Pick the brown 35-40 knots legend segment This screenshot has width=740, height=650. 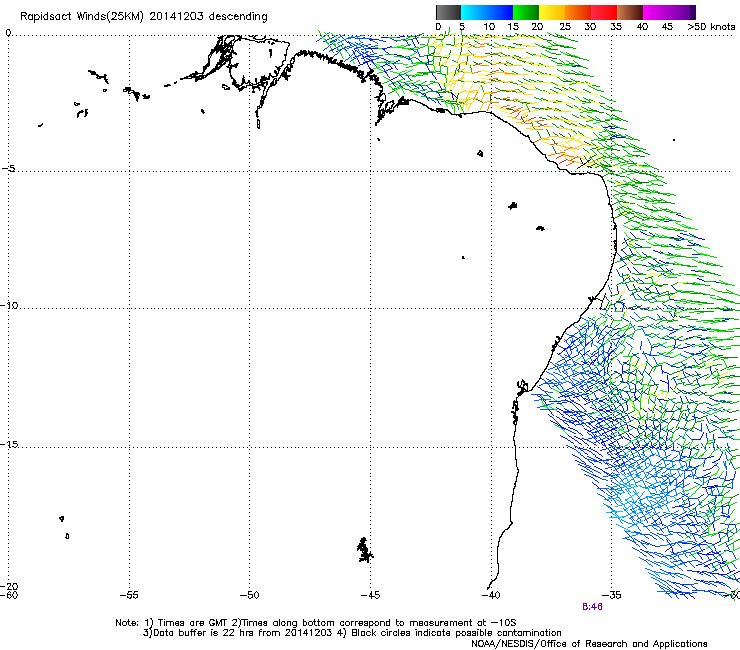coord(630,12)
